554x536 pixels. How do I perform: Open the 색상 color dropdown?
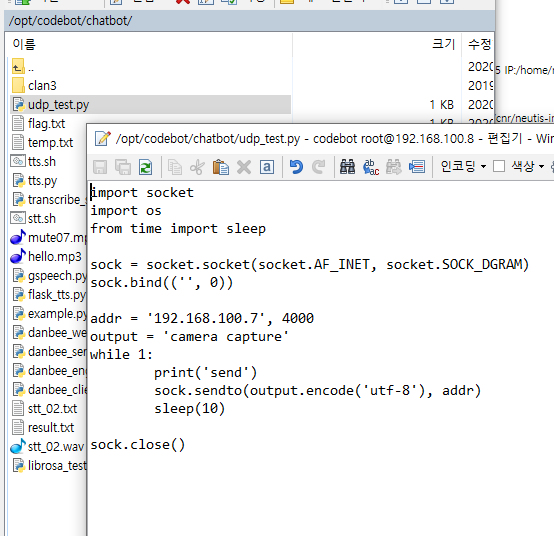(528, 166)
